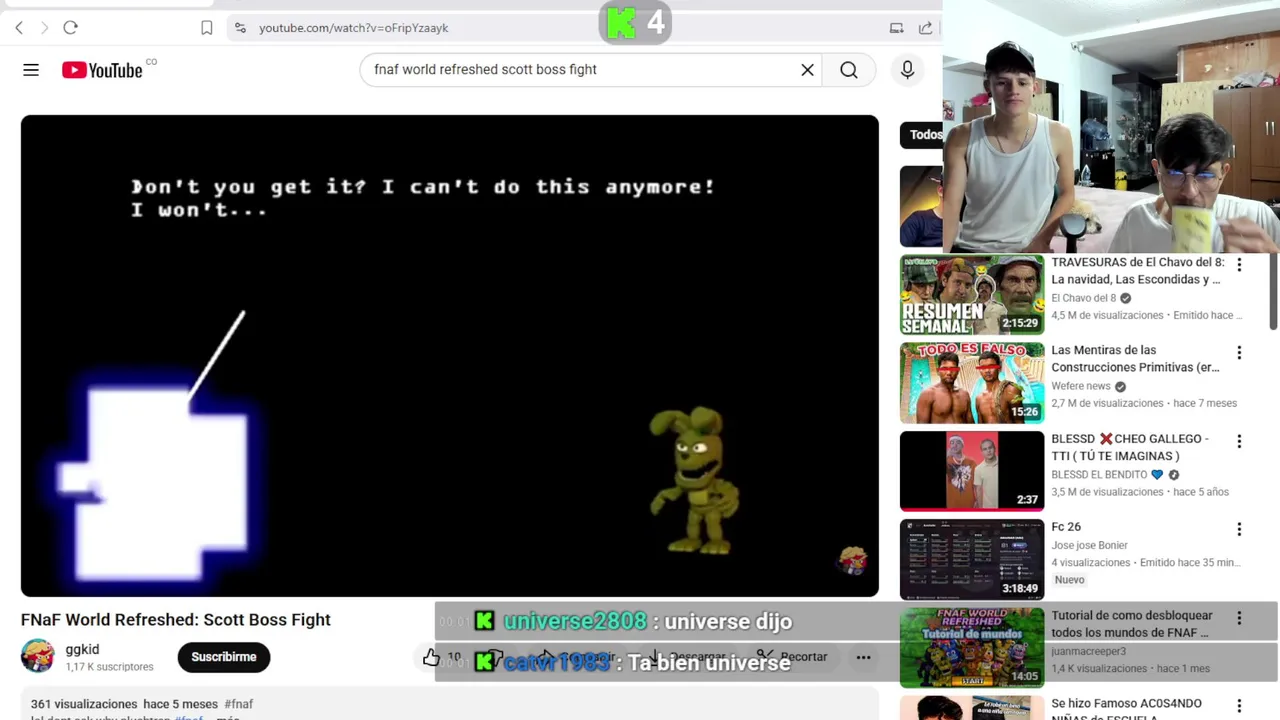1280x720 pixels.
Task: Click the Fc 26 video title
Action: 1066,527
